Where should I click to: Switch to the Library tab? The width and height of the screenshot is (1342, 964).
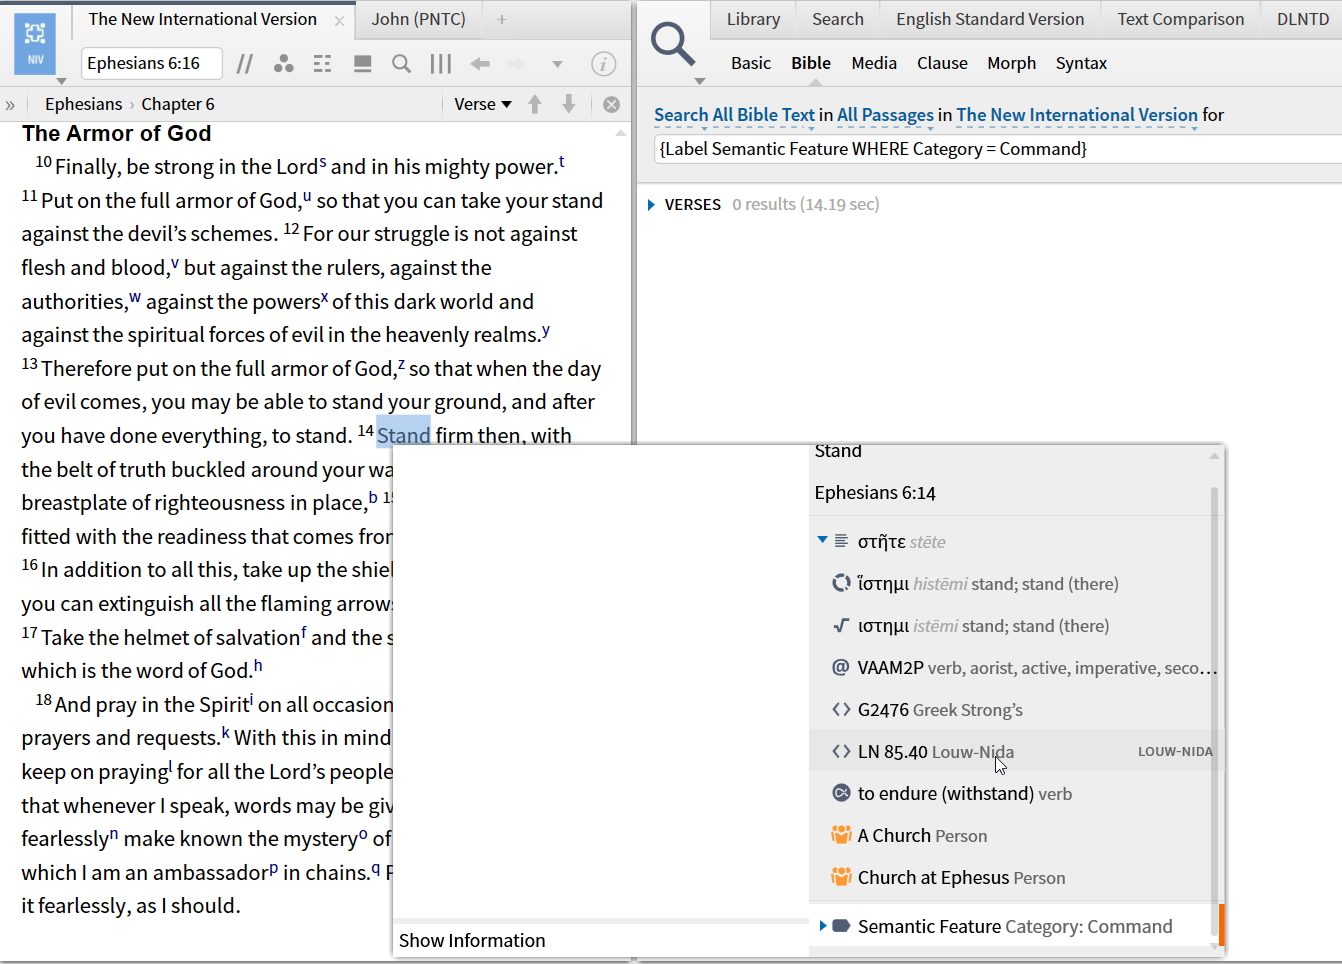point(753,19)
